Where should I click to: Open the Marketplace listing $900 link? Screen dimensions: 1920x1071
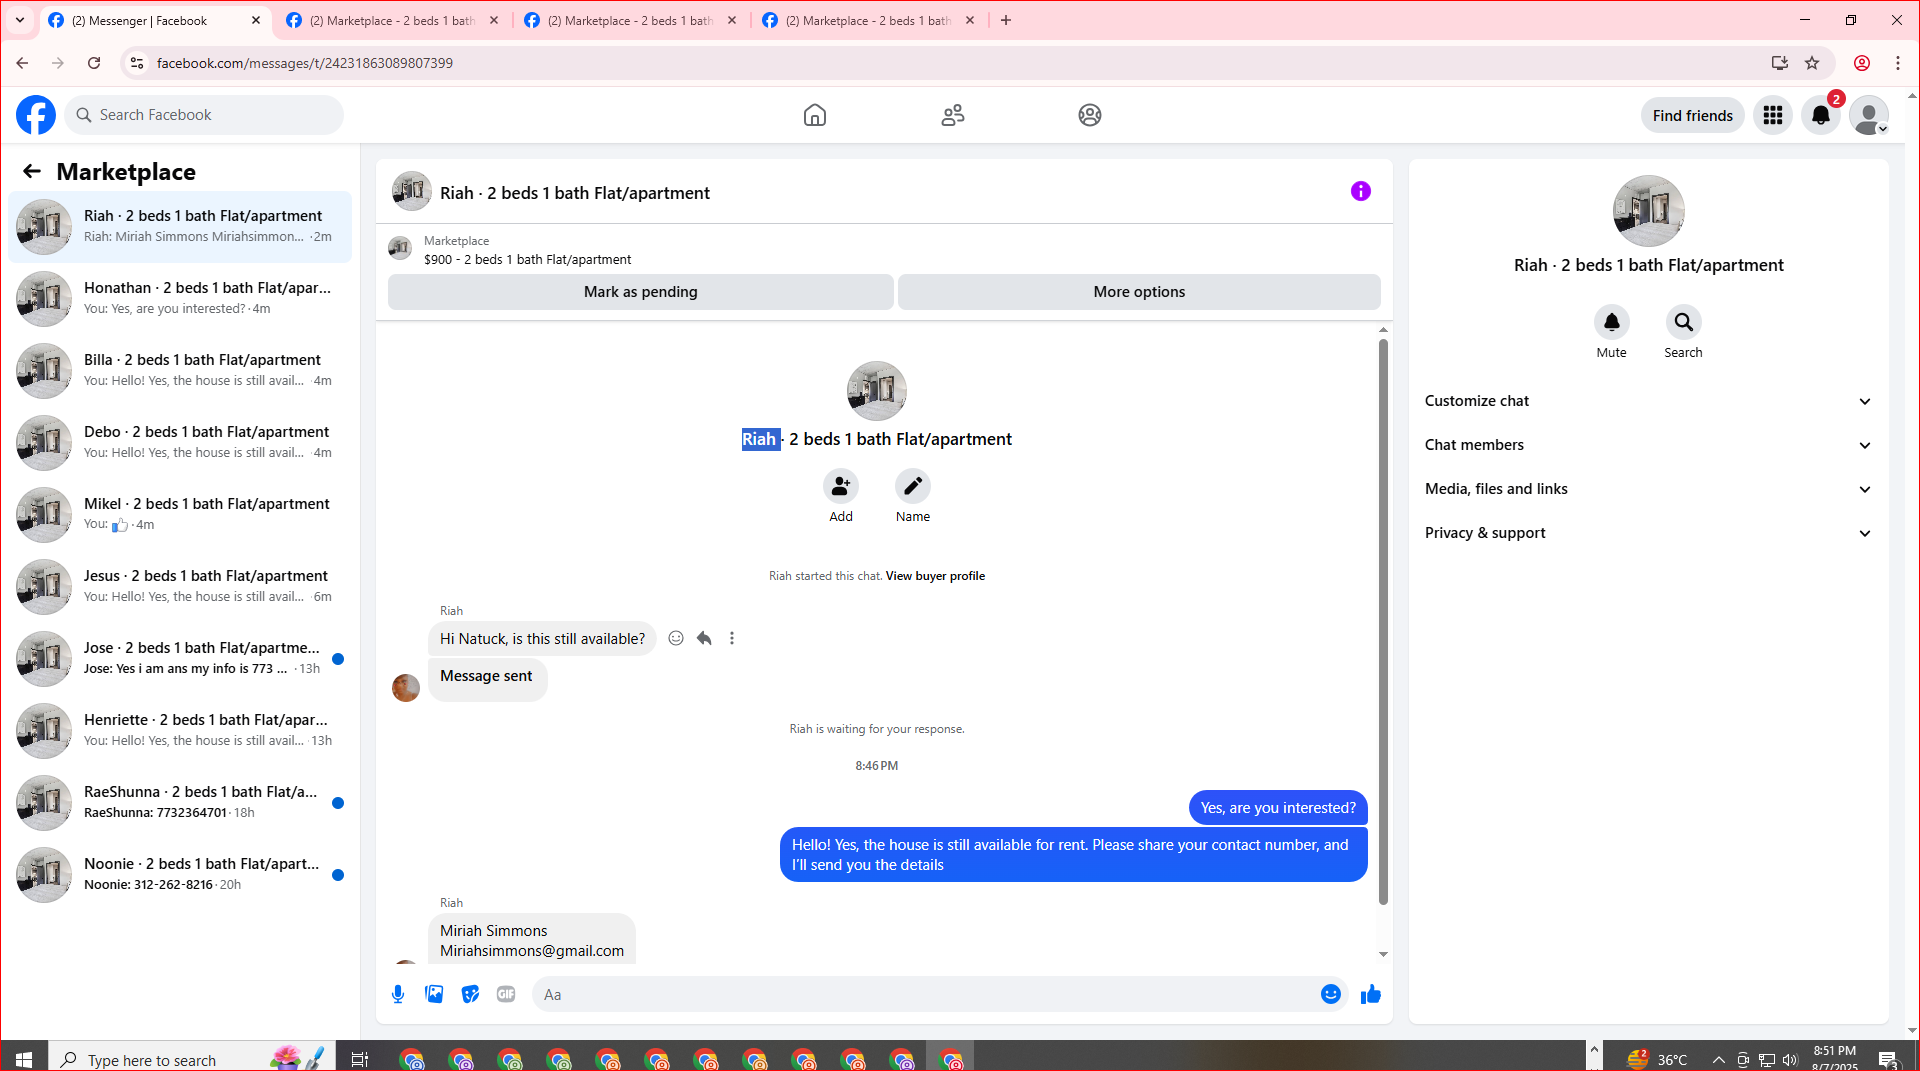527,260
